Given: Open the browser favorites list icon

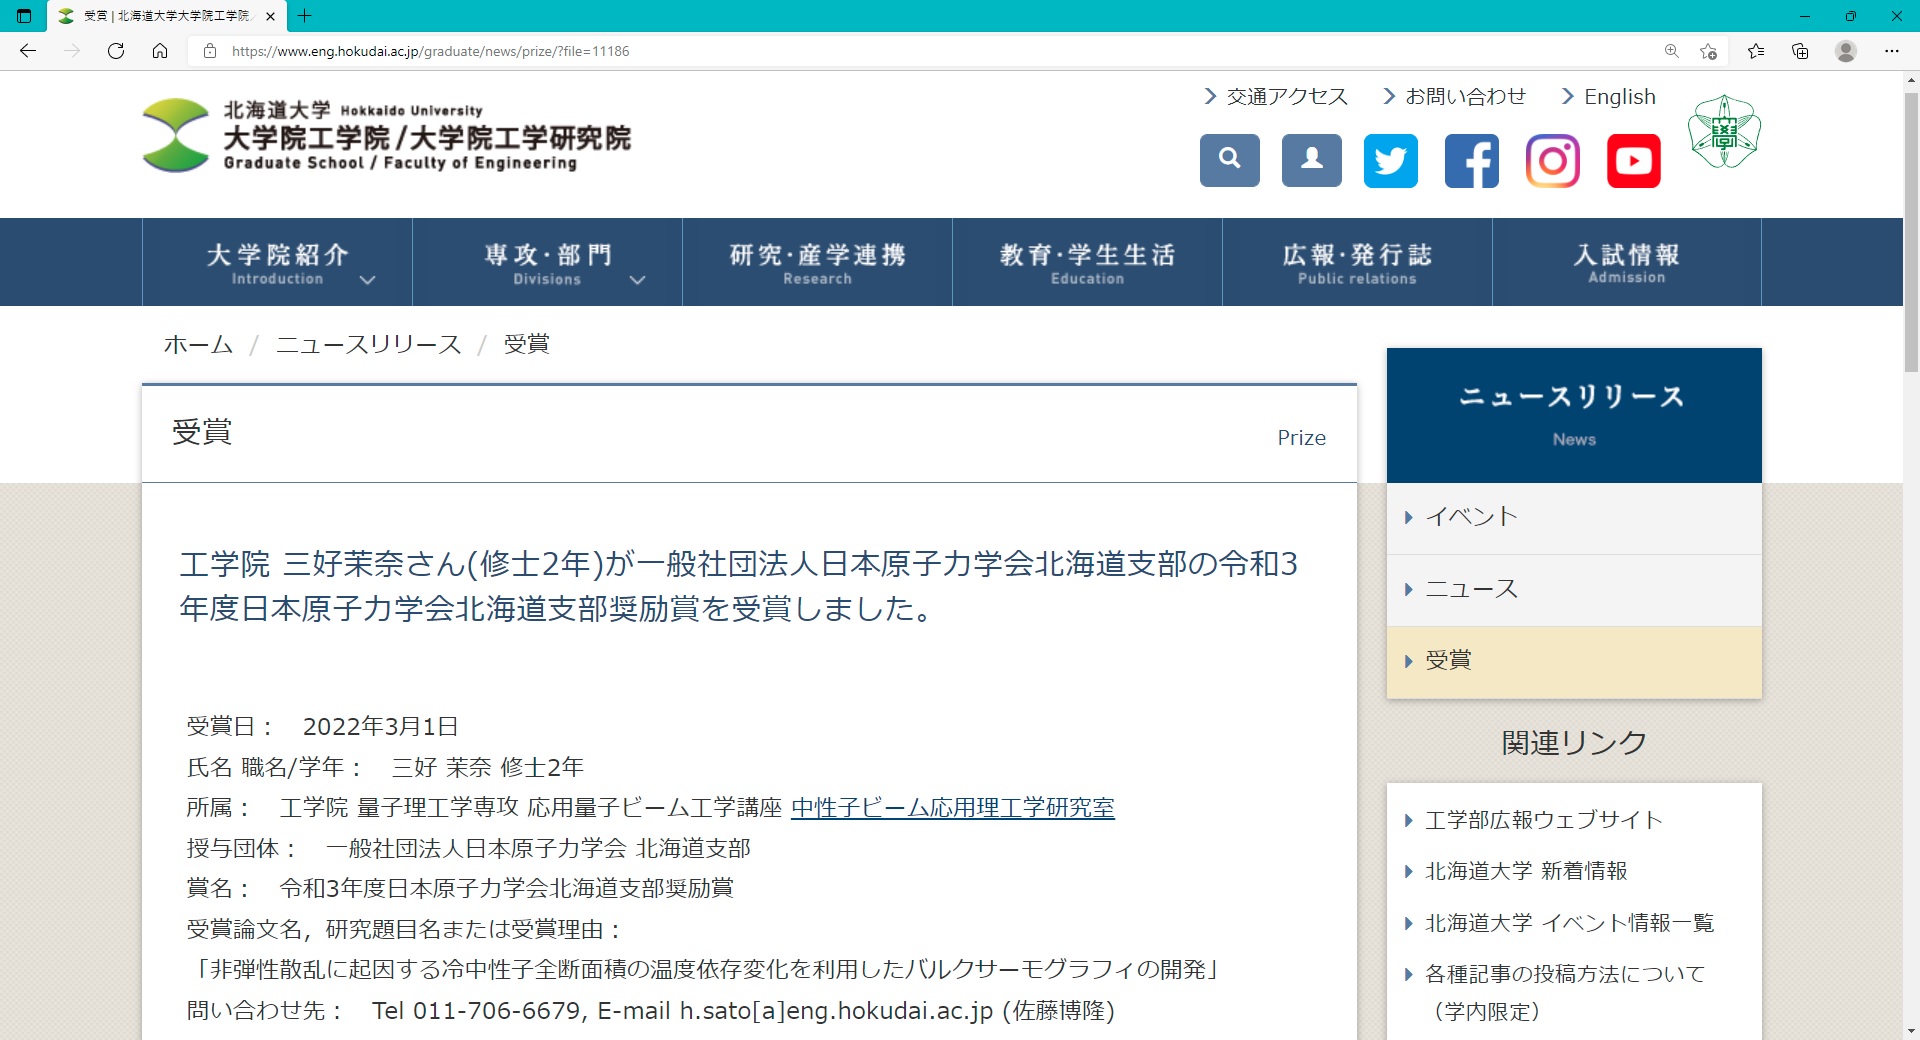Looking at the screenshot, I should pyautogui.click(x=1756, y=51).
